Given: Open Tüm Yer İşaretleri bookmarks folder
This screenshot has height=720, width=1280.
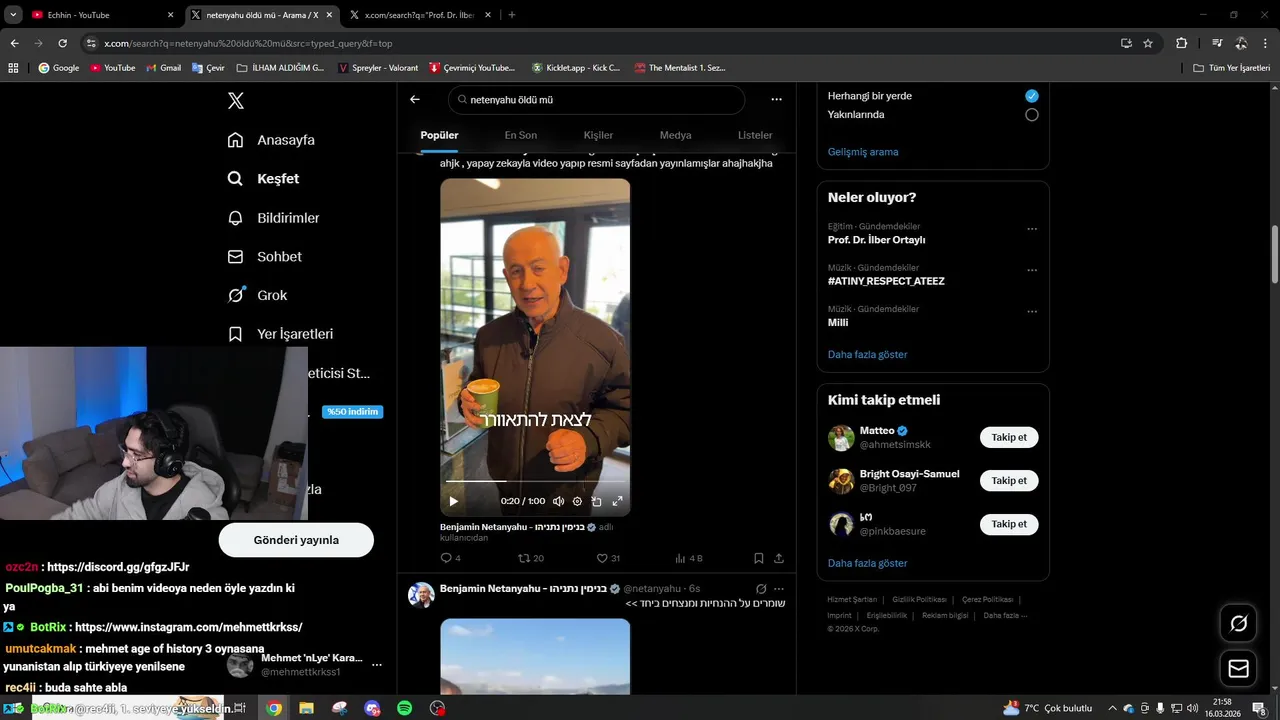Looking at the screenshot, I should [1232, 68].
